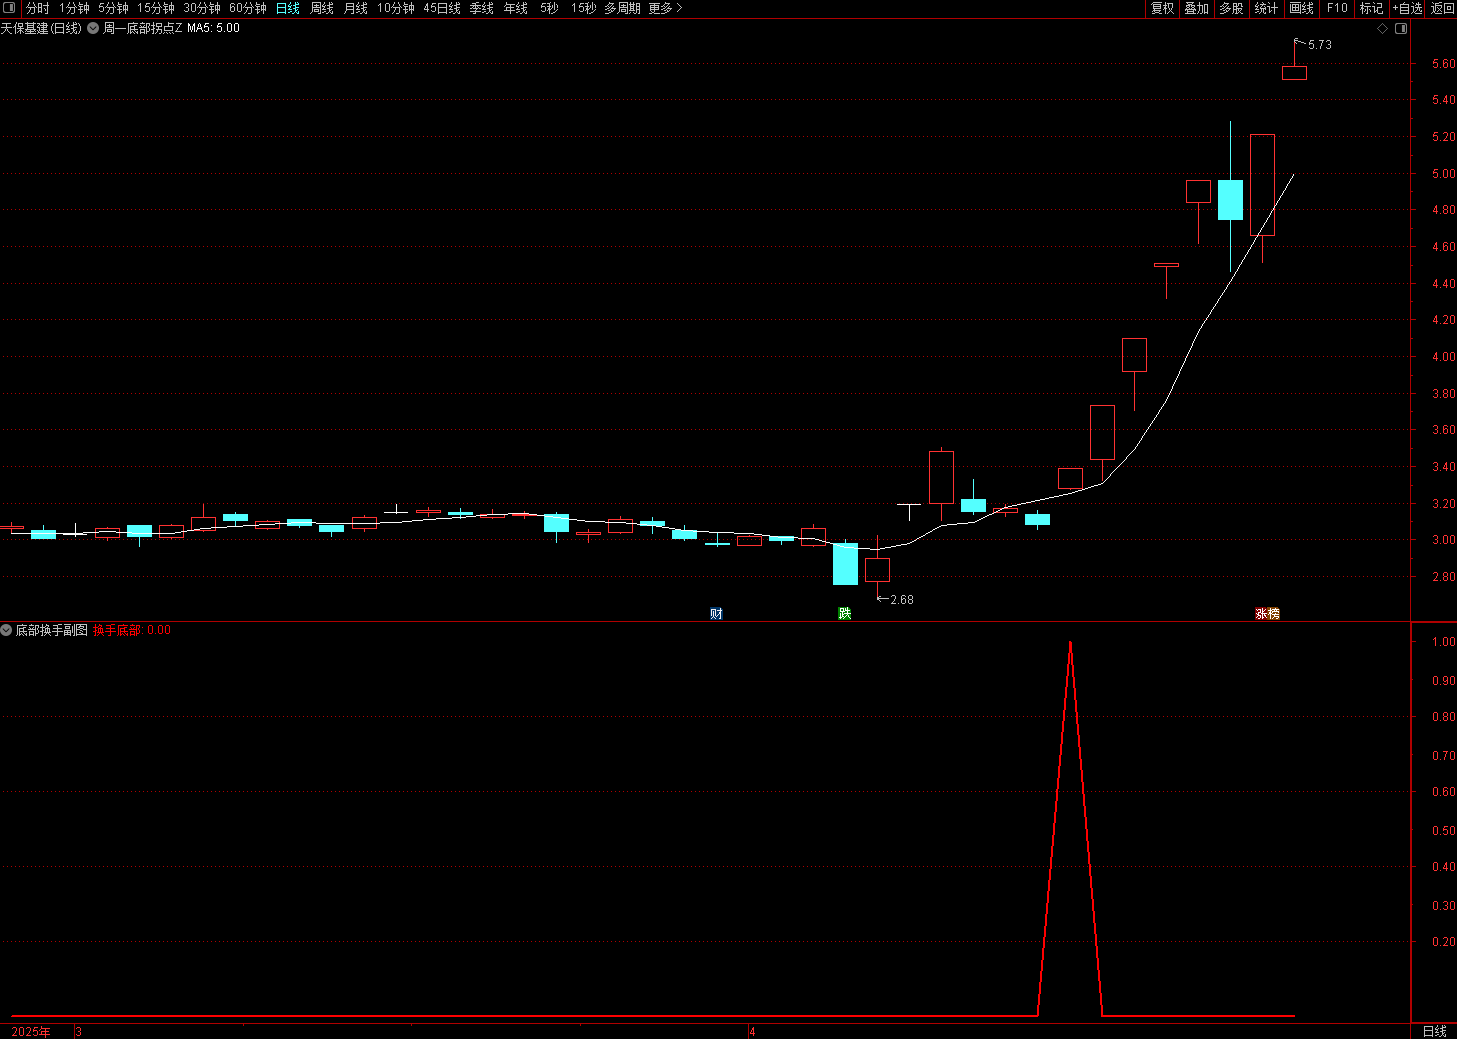Click the 2025年 label on time axis
Image resolution: width=1457 pixels, height=1039 pixels.
(31, 1031)
